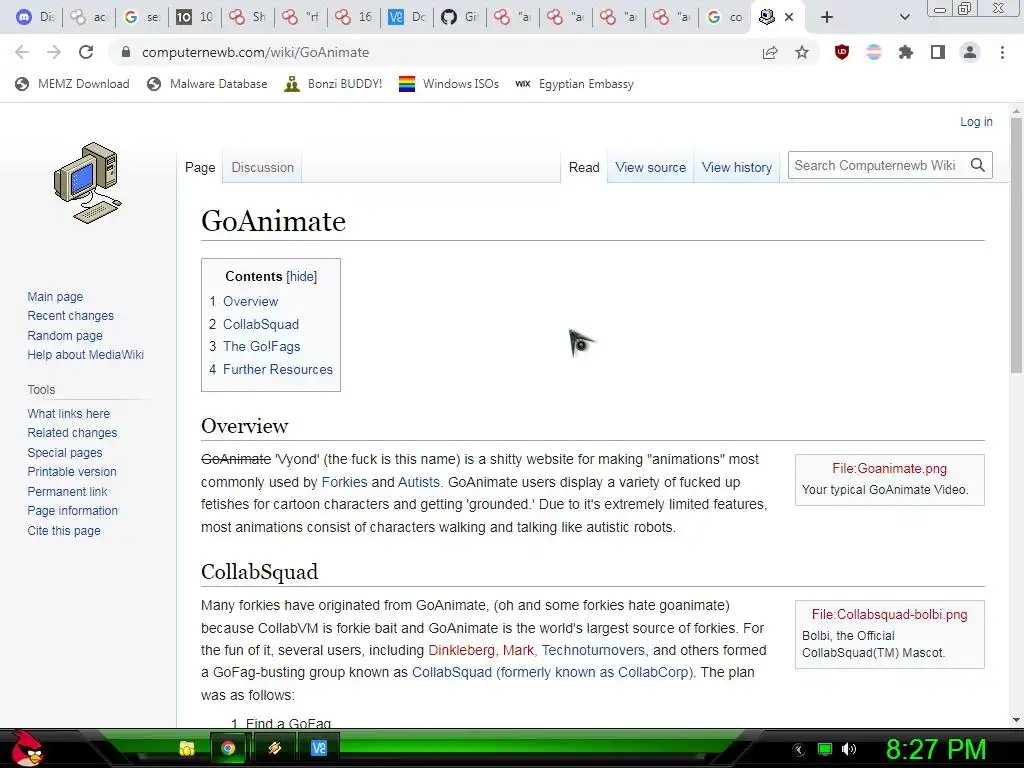This screenshot has width=1024, height=768.
Task: Open the Chrome profile avatar
Action: (970, 52)
